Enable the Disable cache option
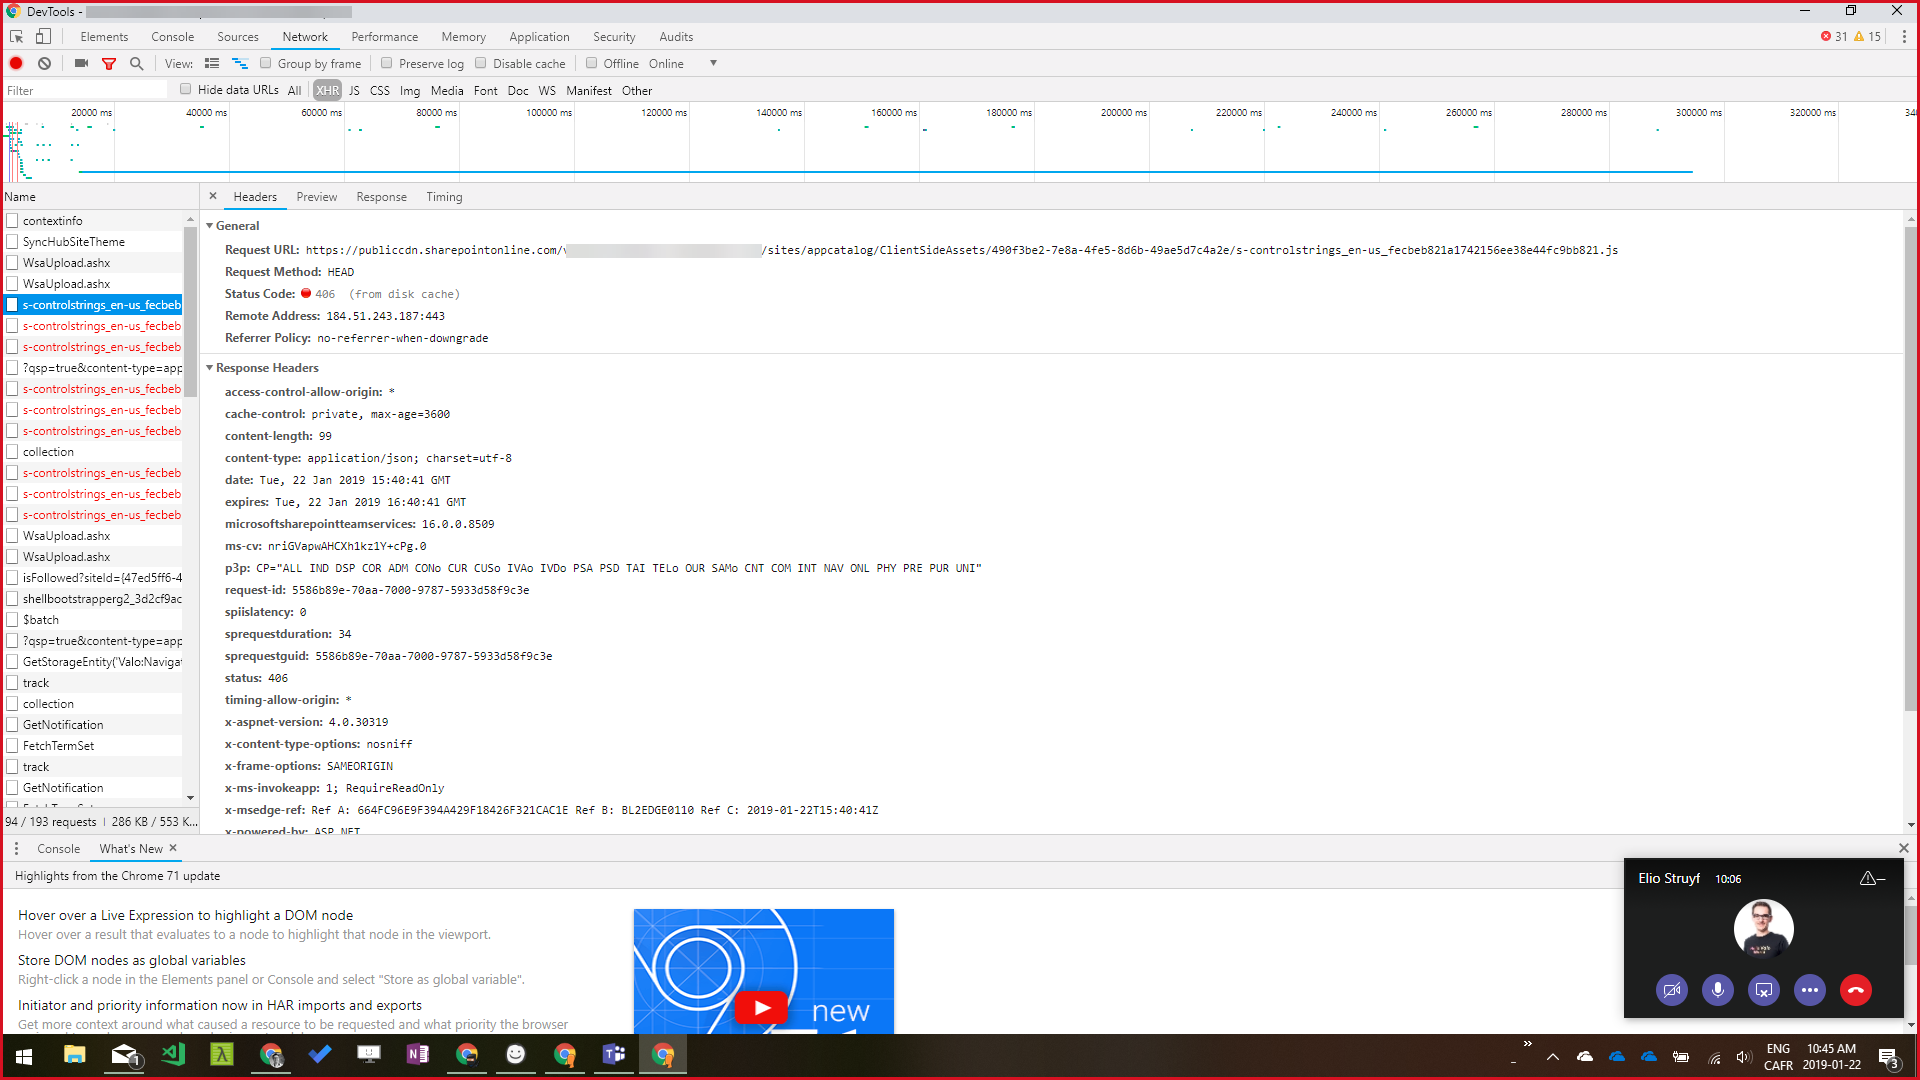The width and height of the screenshot is (1920, 1080). [481, 62]
